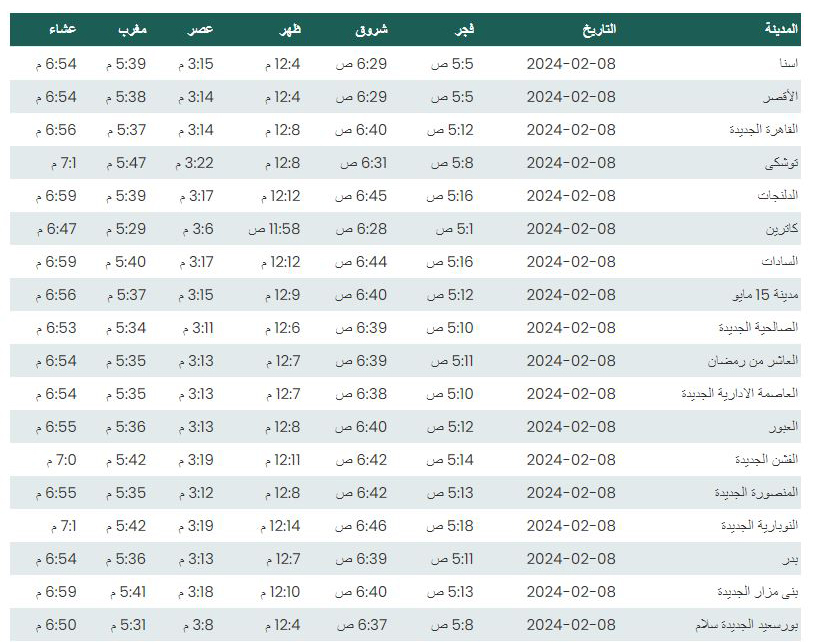Select the العبور city cell
This screenshot has height=644, width=814.
pyautogui.click(x=783, y=427)
